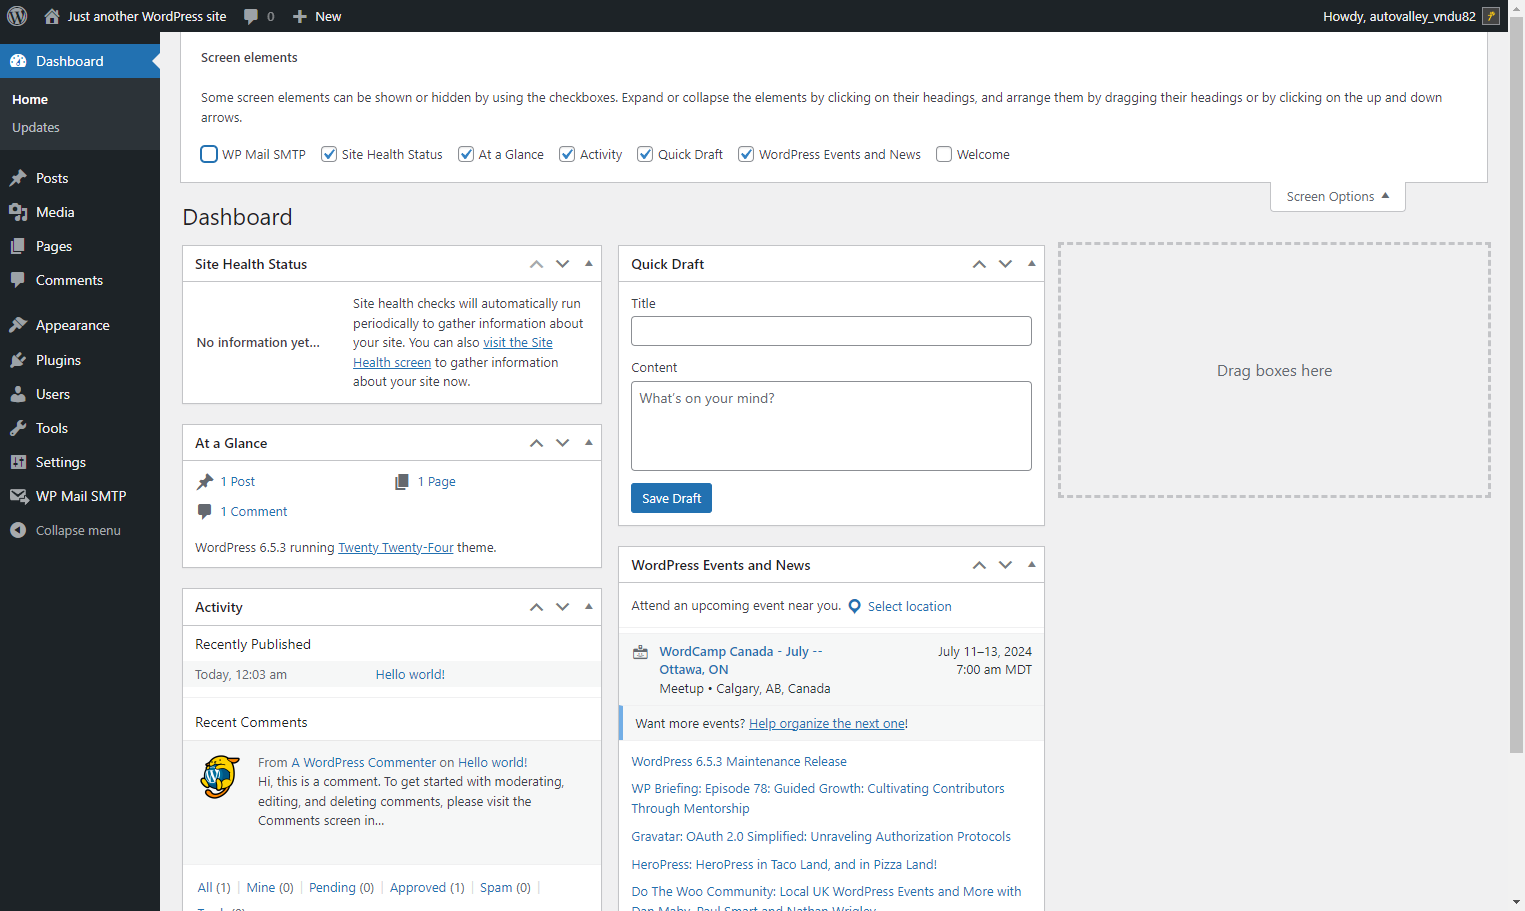Click the plus icon next to New
Image resolution: width=1525 pixels, height=911 pixels.
(x=299, y=16)
